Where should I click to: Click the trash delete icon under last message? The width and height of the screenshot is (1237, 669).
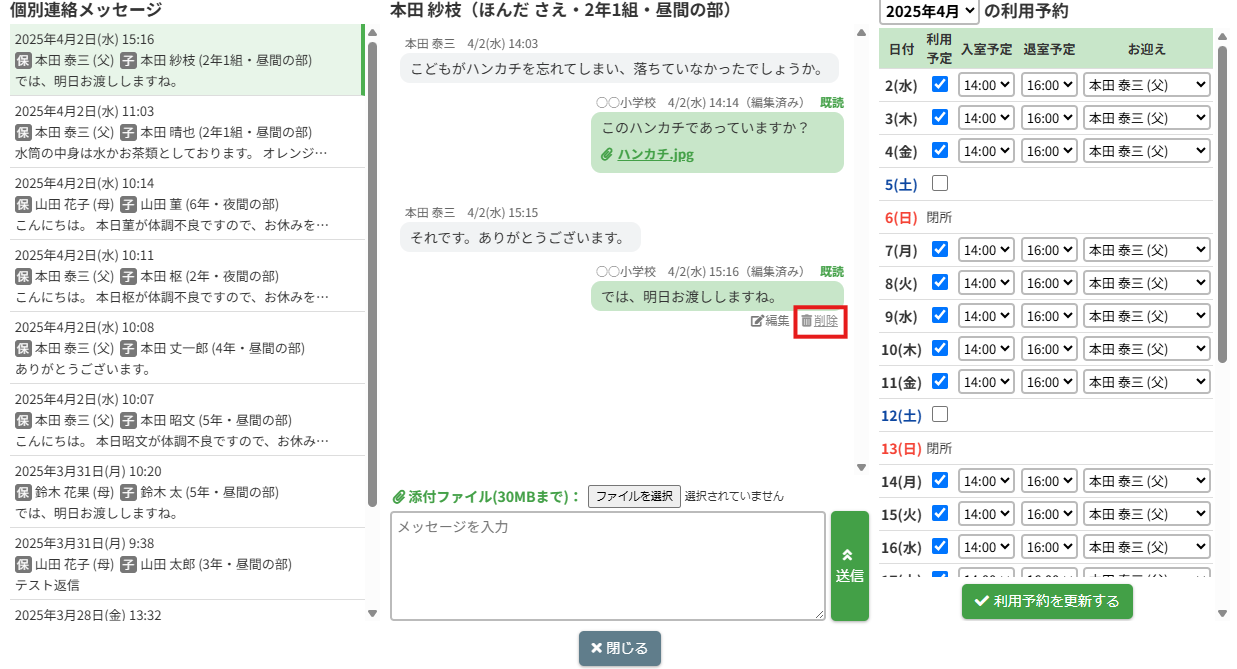[807, 321]
